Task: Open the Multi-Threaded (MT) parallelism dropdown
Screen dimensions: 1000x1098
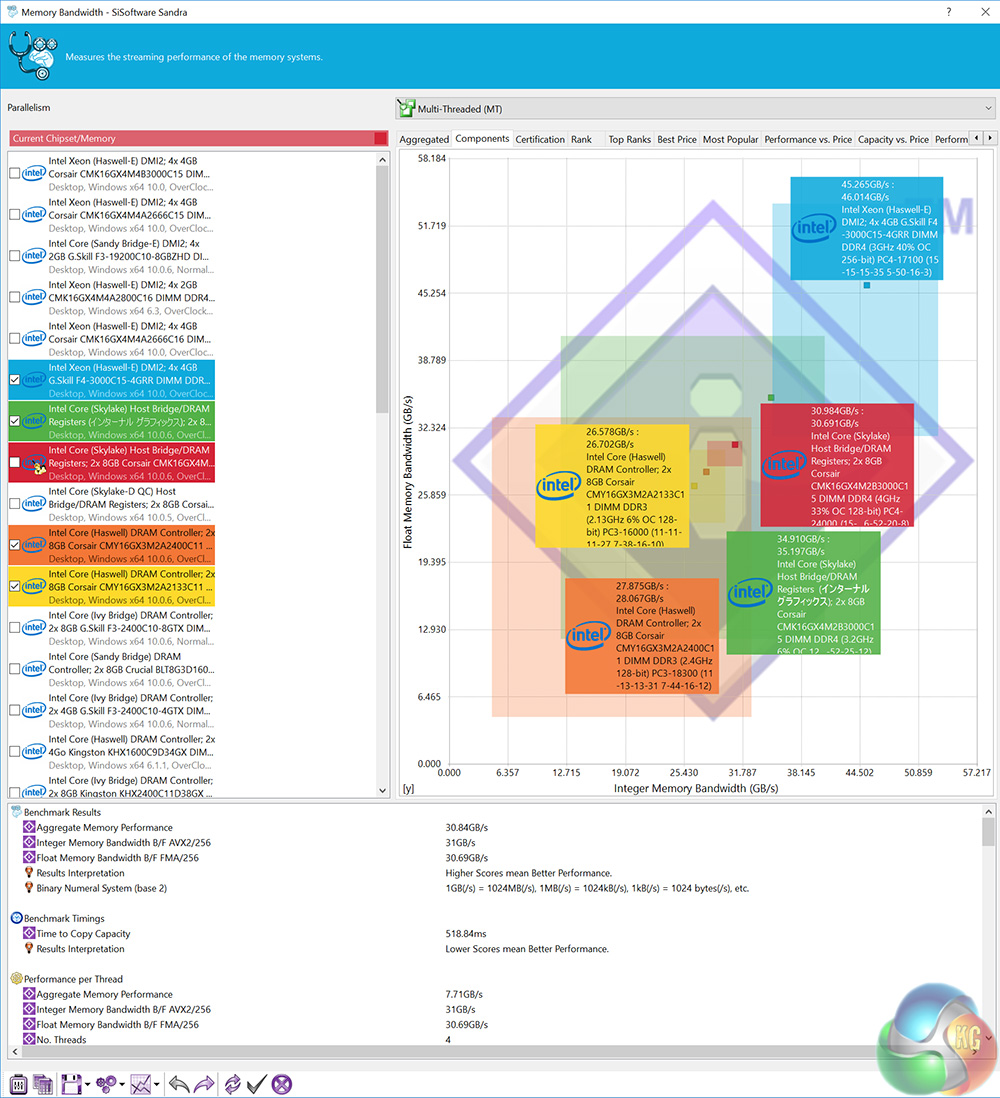Action: coord(695,109)
